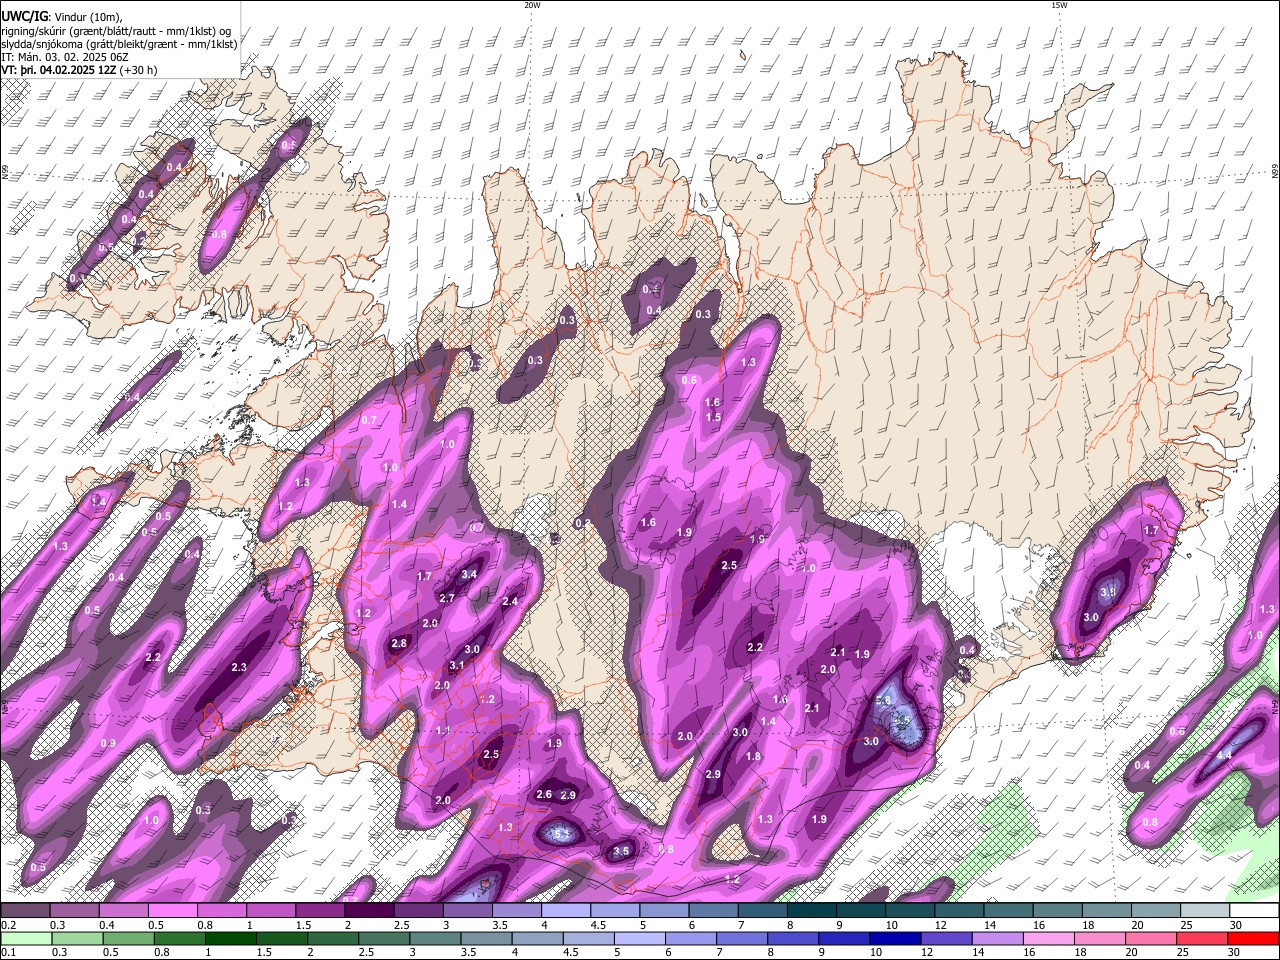The width and height of the screenshot is (1280, 960).
Task: Click the "UWC/IG: Vindur (10m)" title text
Action: point(60,16)
